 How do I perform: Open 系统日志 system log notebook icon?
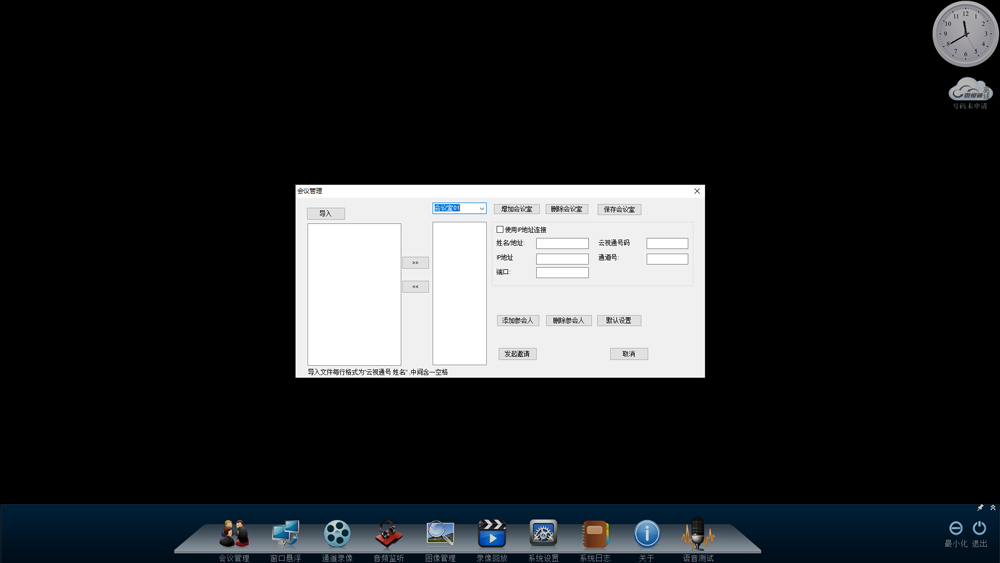[x=595, y=534]
